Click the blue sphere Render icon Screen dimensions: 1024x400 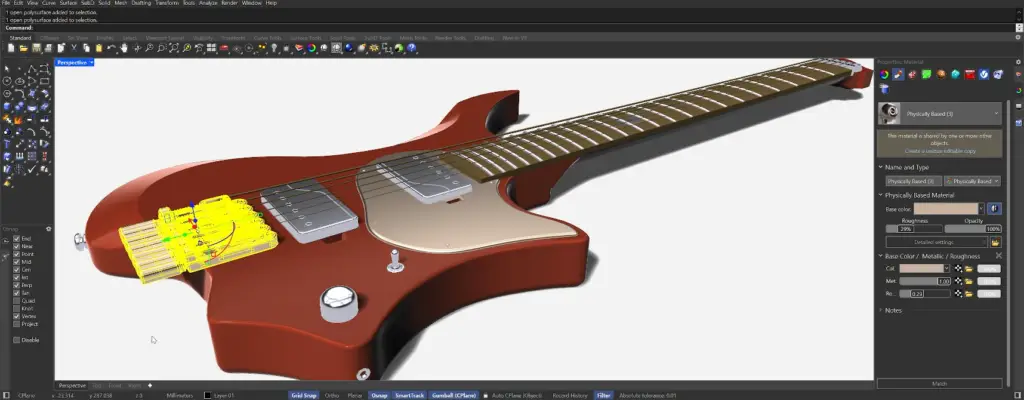pos(349,48)
